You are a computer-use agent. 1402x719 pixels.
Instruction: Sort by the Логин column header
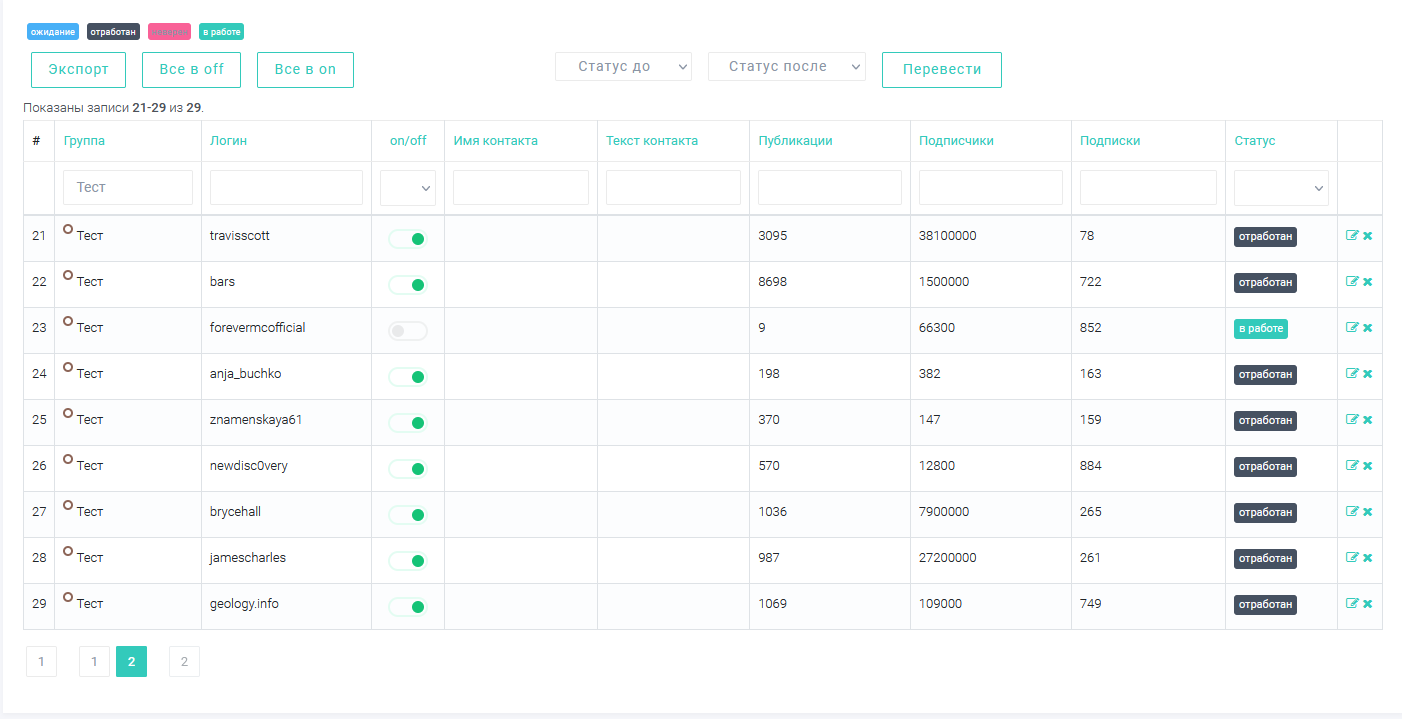228,141
